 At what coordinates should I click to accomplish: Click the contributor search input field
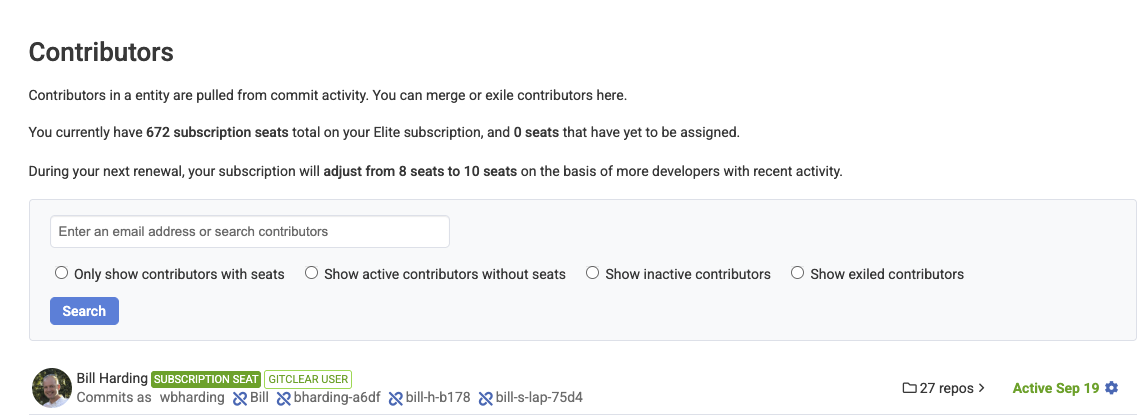click(x=250, y=231)
